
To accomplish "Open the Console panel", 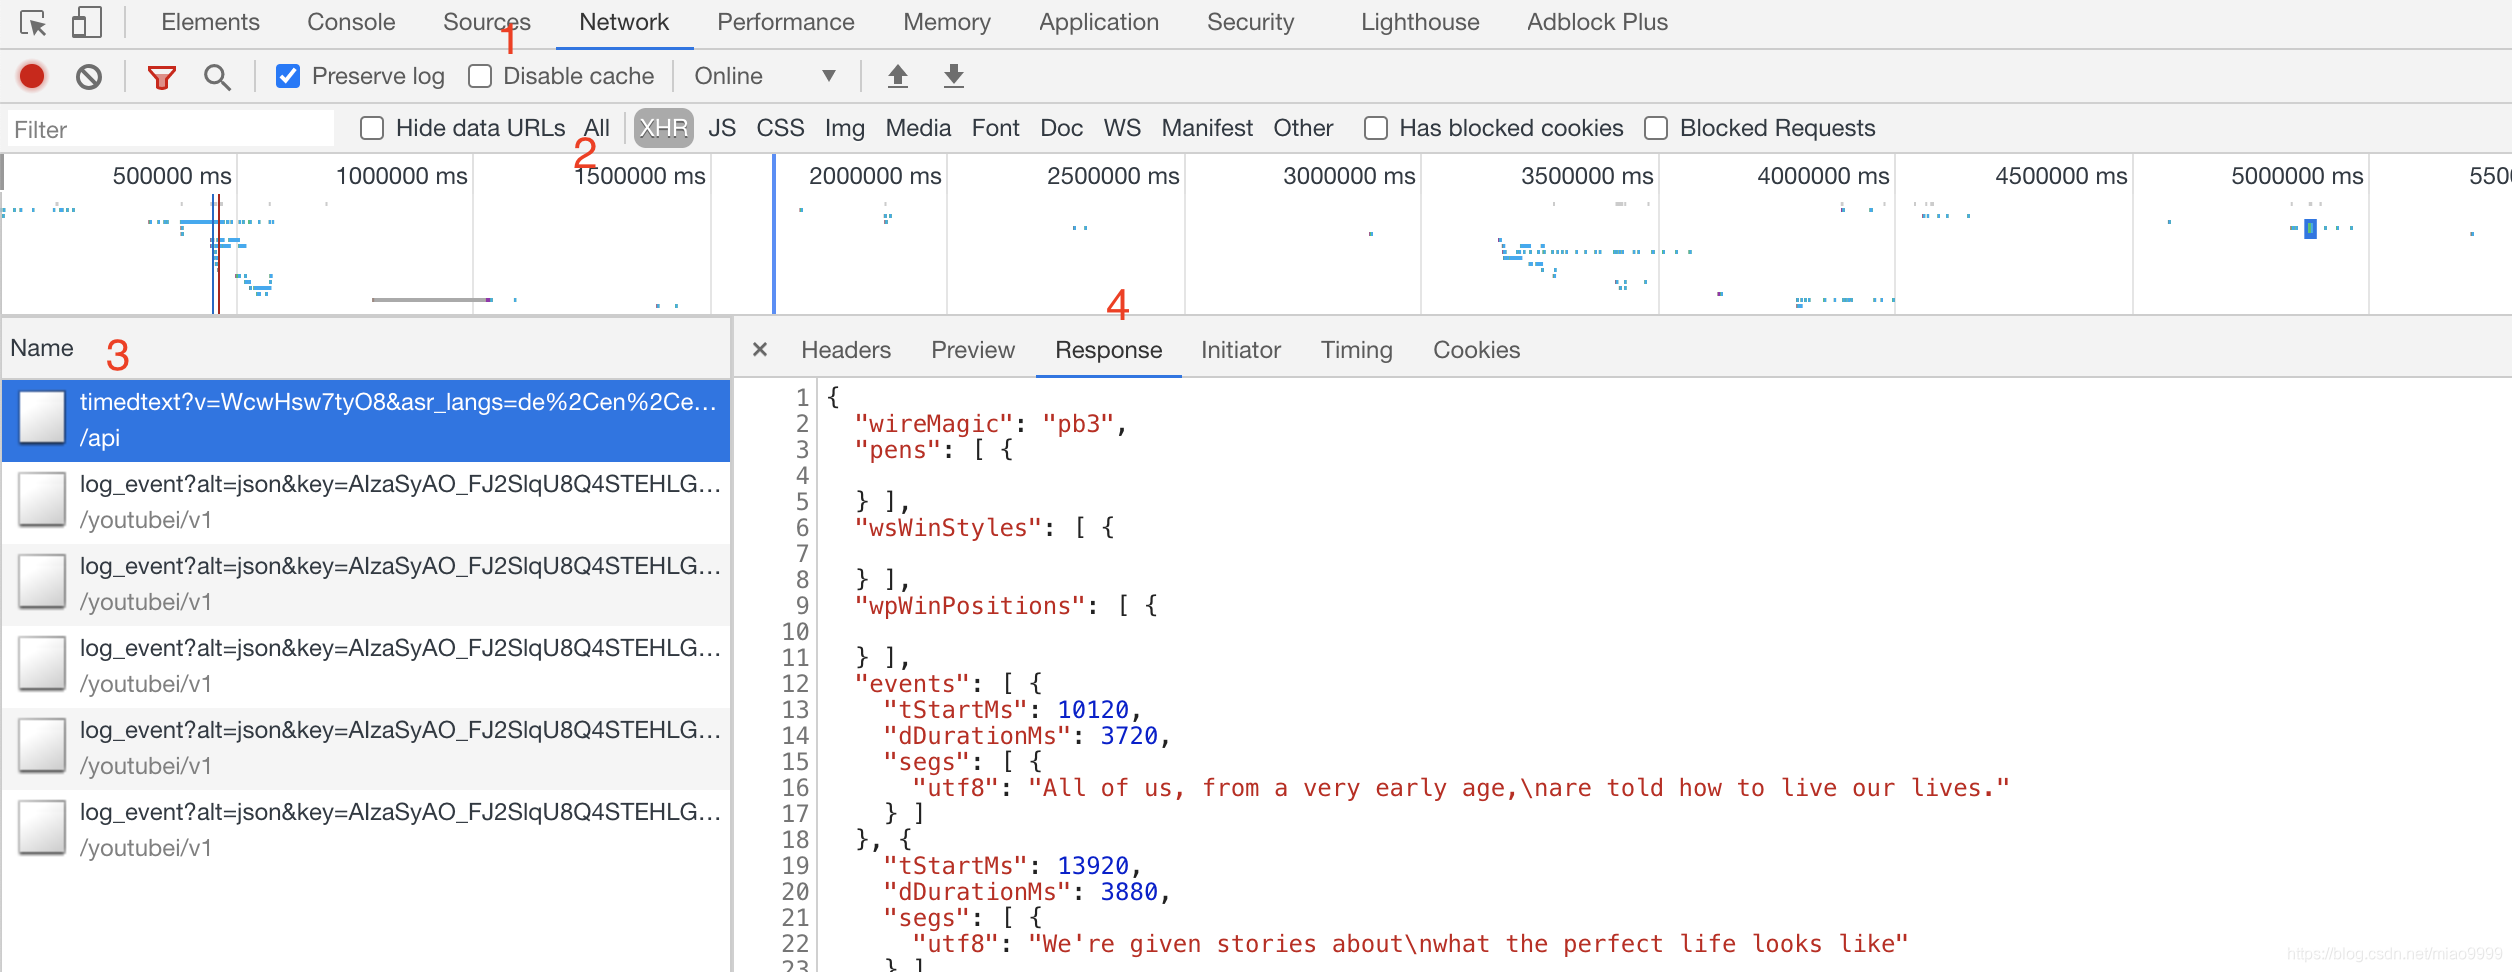I will pyautogui.click(x=351, y=22).
